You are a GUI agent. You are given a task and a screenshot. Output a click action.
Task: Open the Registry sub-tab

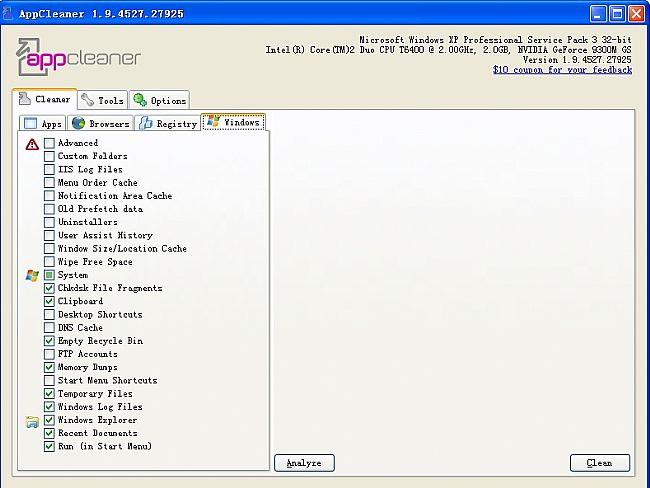(x=167, y=123)
